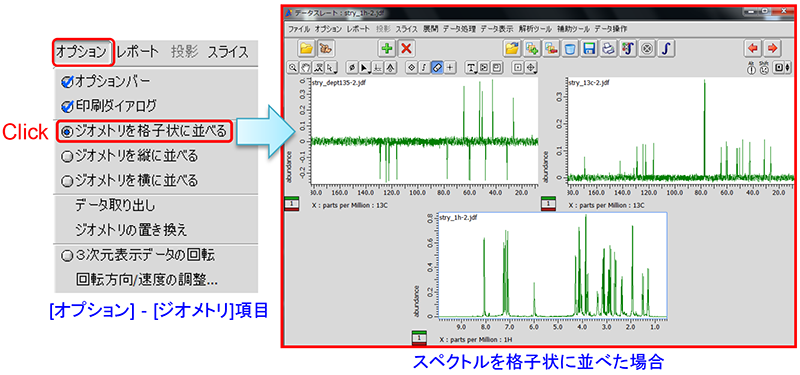
Task: Click the red X delete icon
Action: point(406,48)
